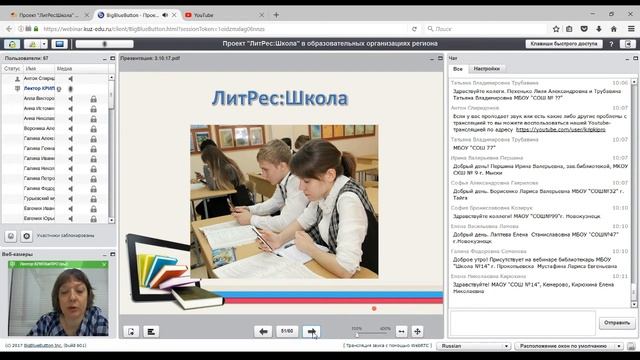Open browser downloads arrow icon

[599, 29]
